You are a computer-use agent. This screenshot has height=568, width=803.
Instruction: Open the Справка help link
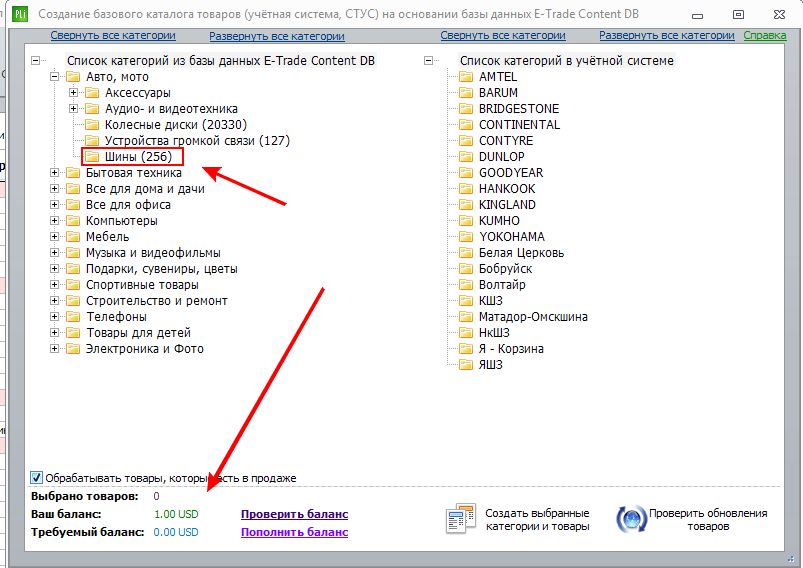pos(765,36)
